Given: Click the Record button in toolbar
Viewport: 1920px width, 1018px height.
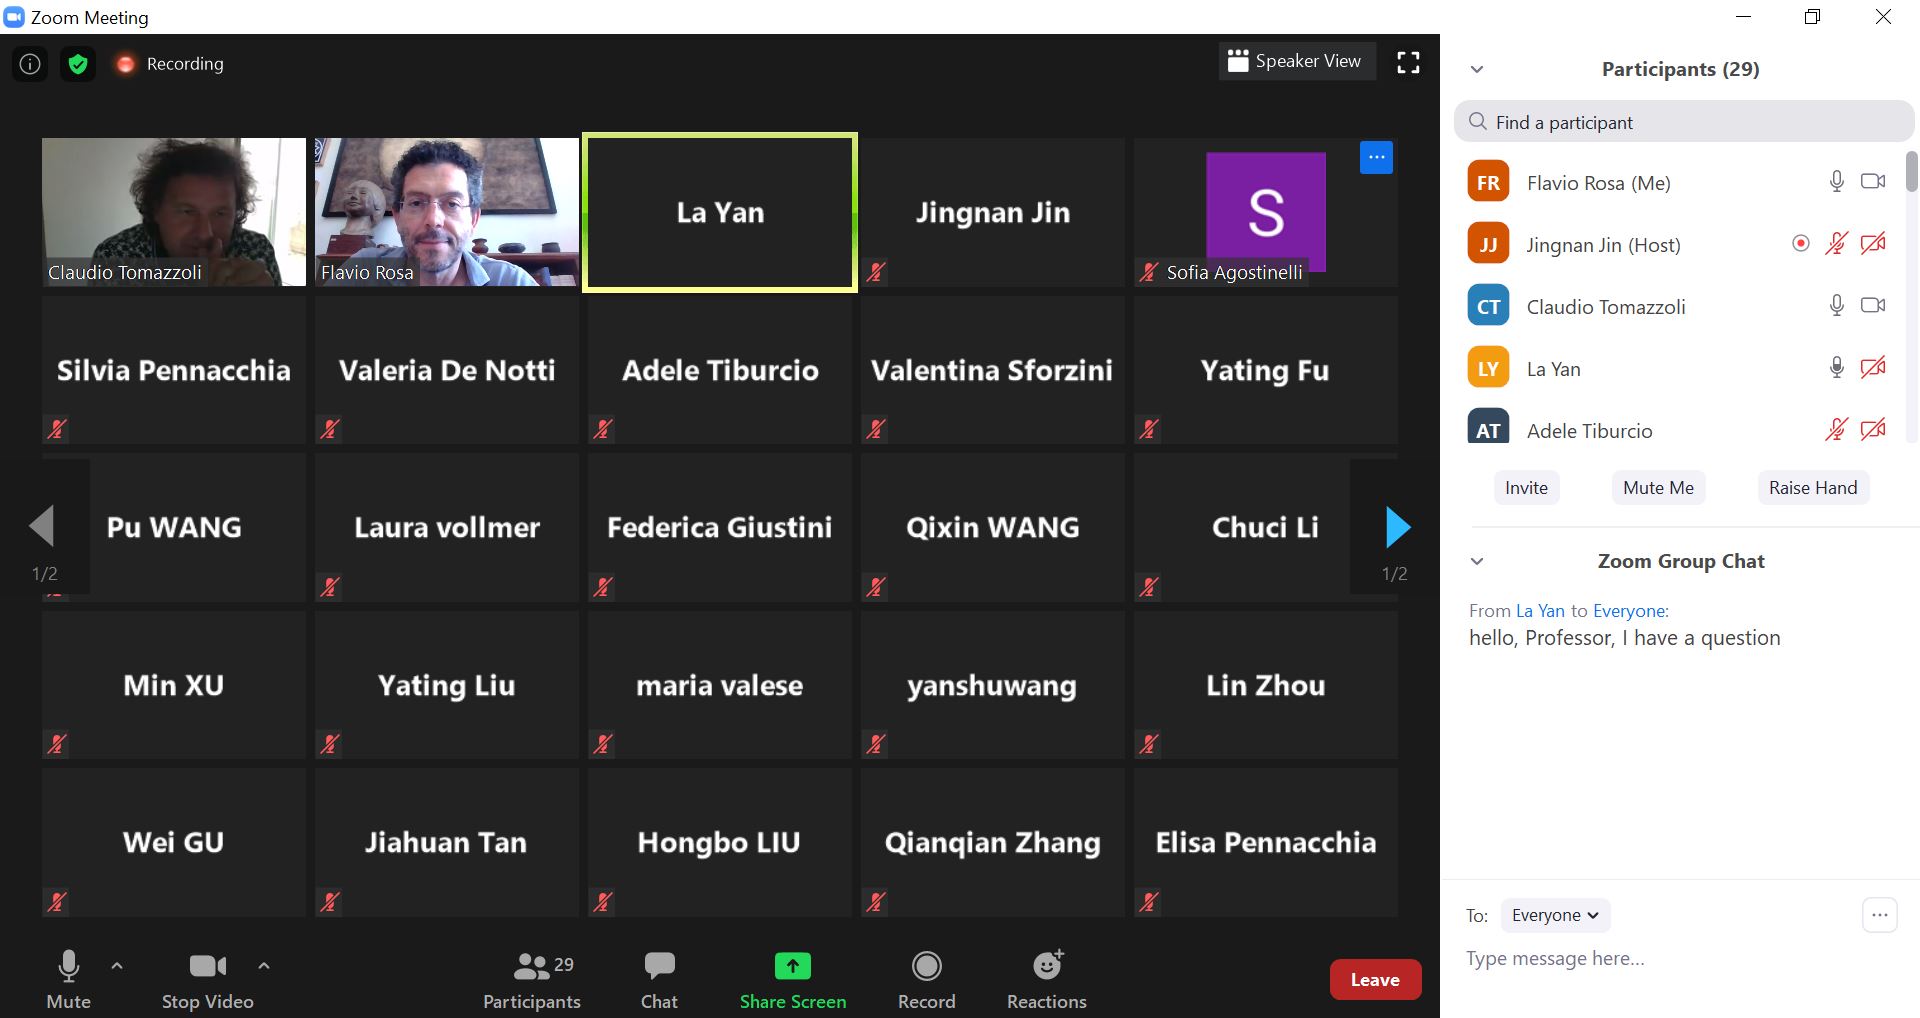Looking at the screenshot, I should click(926, 979).
